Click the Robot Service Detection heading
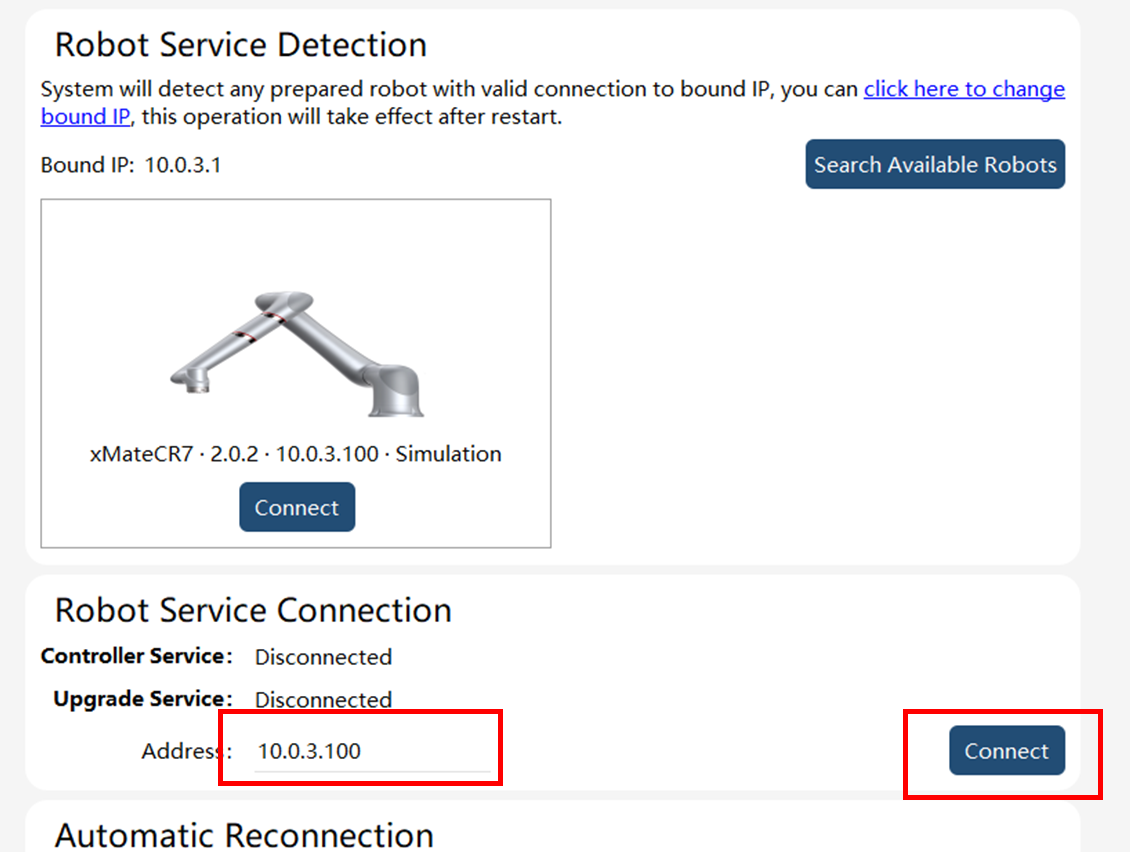The image size is (1130, 852). pos(241,45)
